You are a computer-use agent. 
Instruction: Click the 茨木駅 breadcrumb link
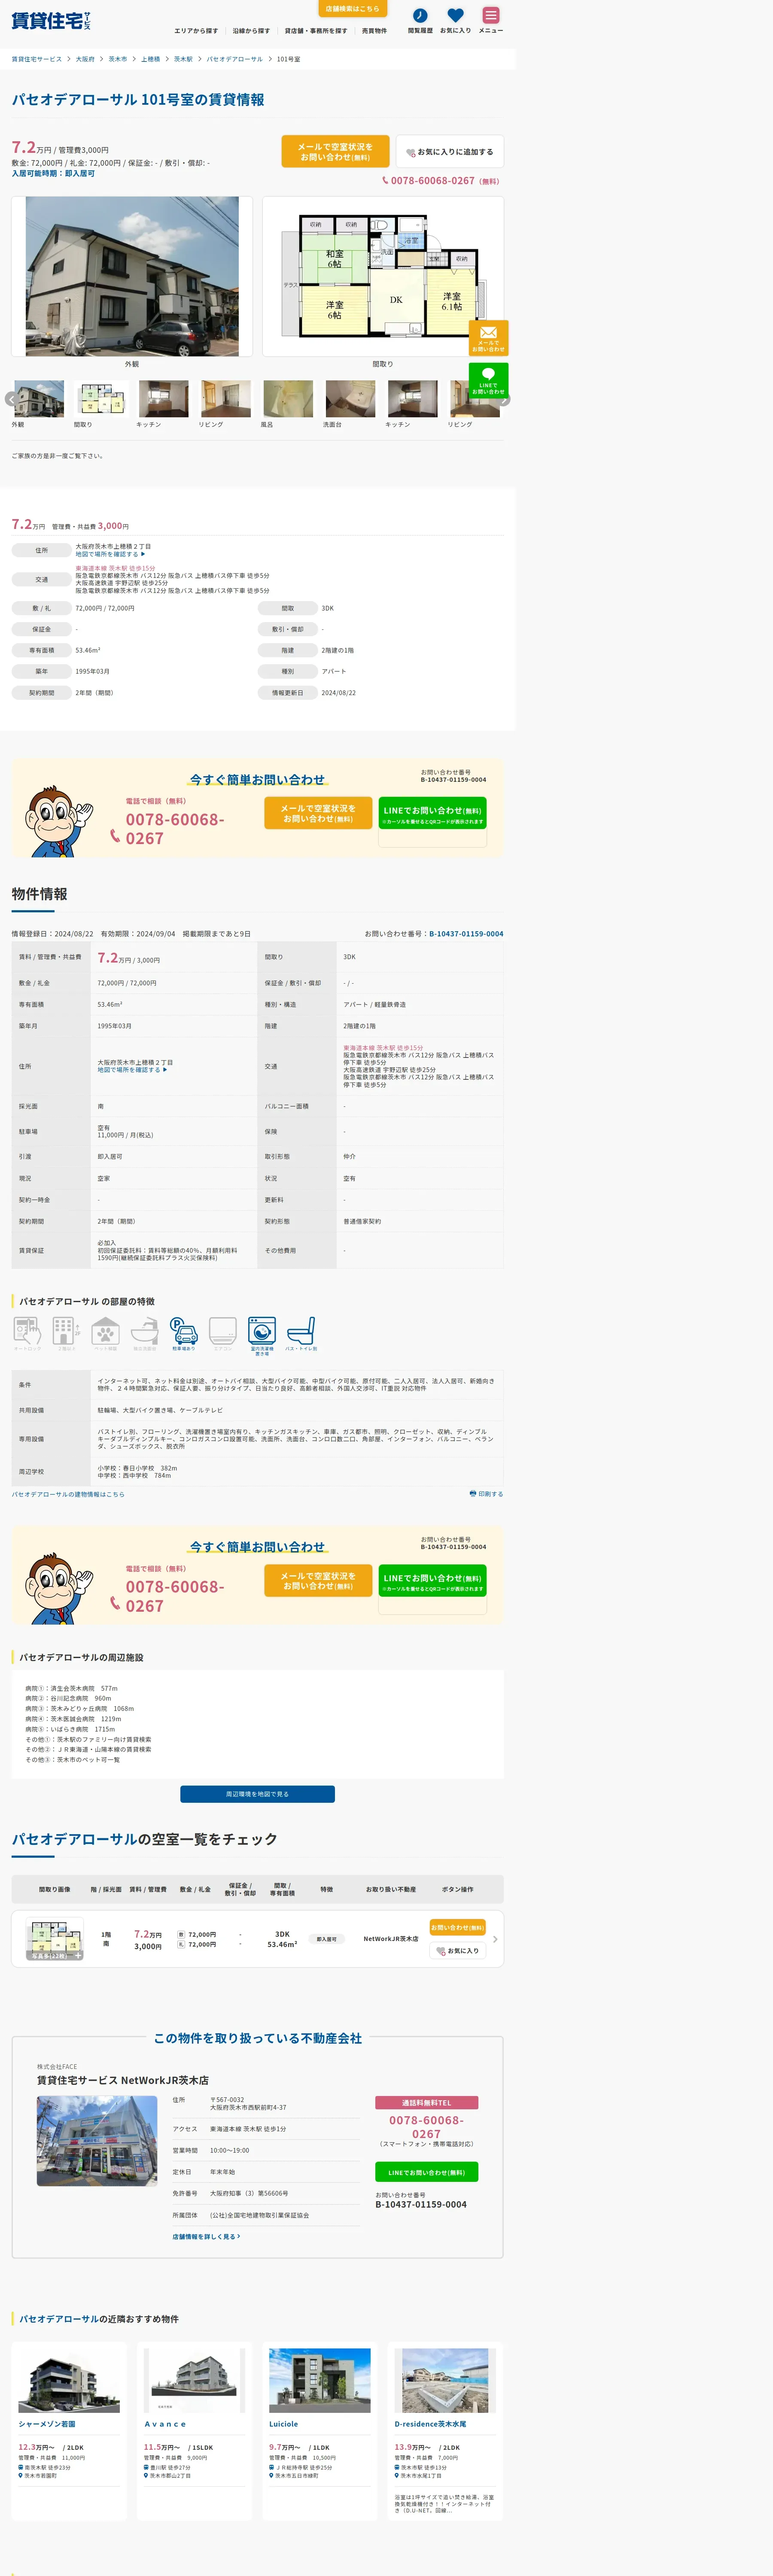pyautogui.click(x=183, y=59)
